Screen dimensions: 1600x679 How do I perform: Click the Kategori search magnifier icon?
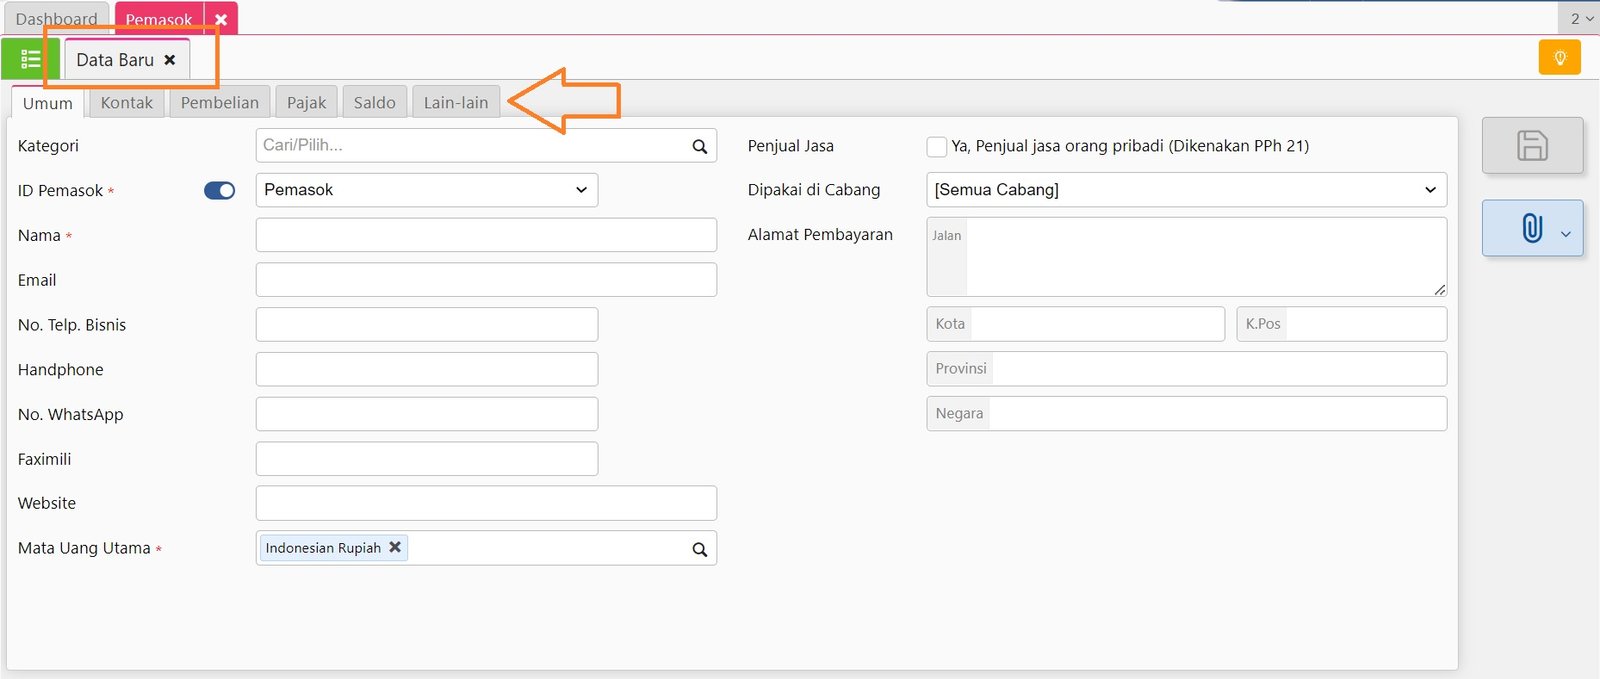pyautogui.click(x=700, y=146)
